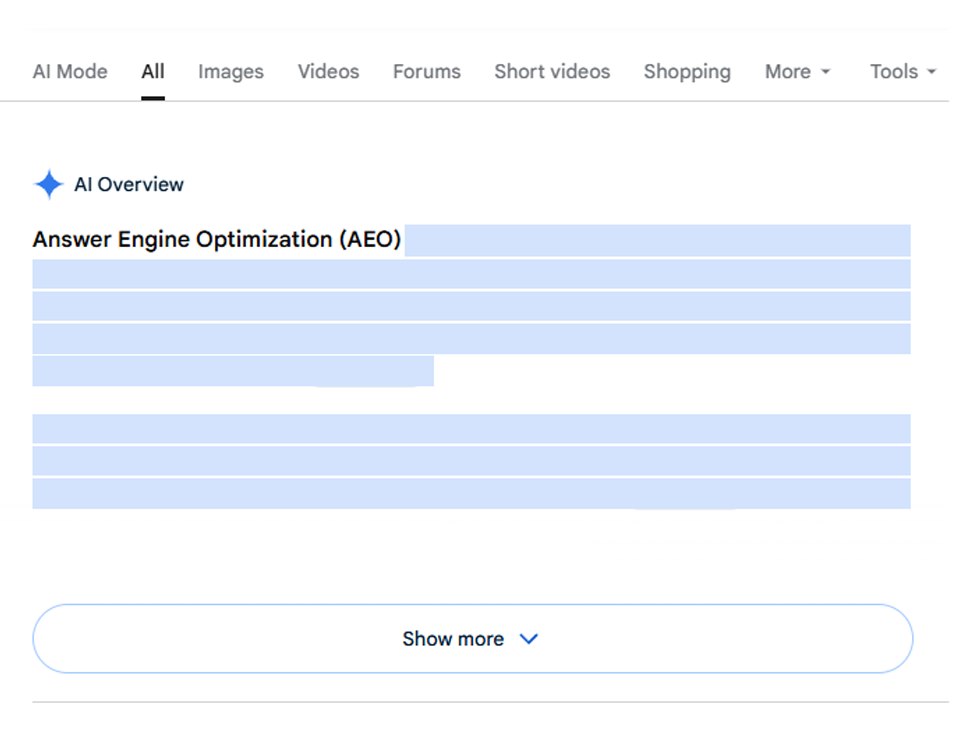This screenshot has height=741, width=967.
Task: Click the AI Overview label
Action: tap(129, 184)
